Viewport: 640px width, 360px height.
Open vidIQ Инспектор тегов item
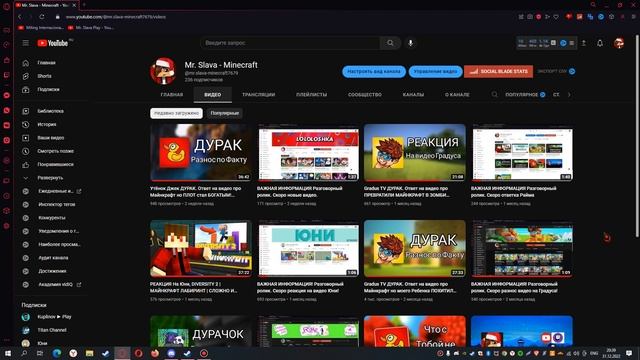tap(57, 204)
